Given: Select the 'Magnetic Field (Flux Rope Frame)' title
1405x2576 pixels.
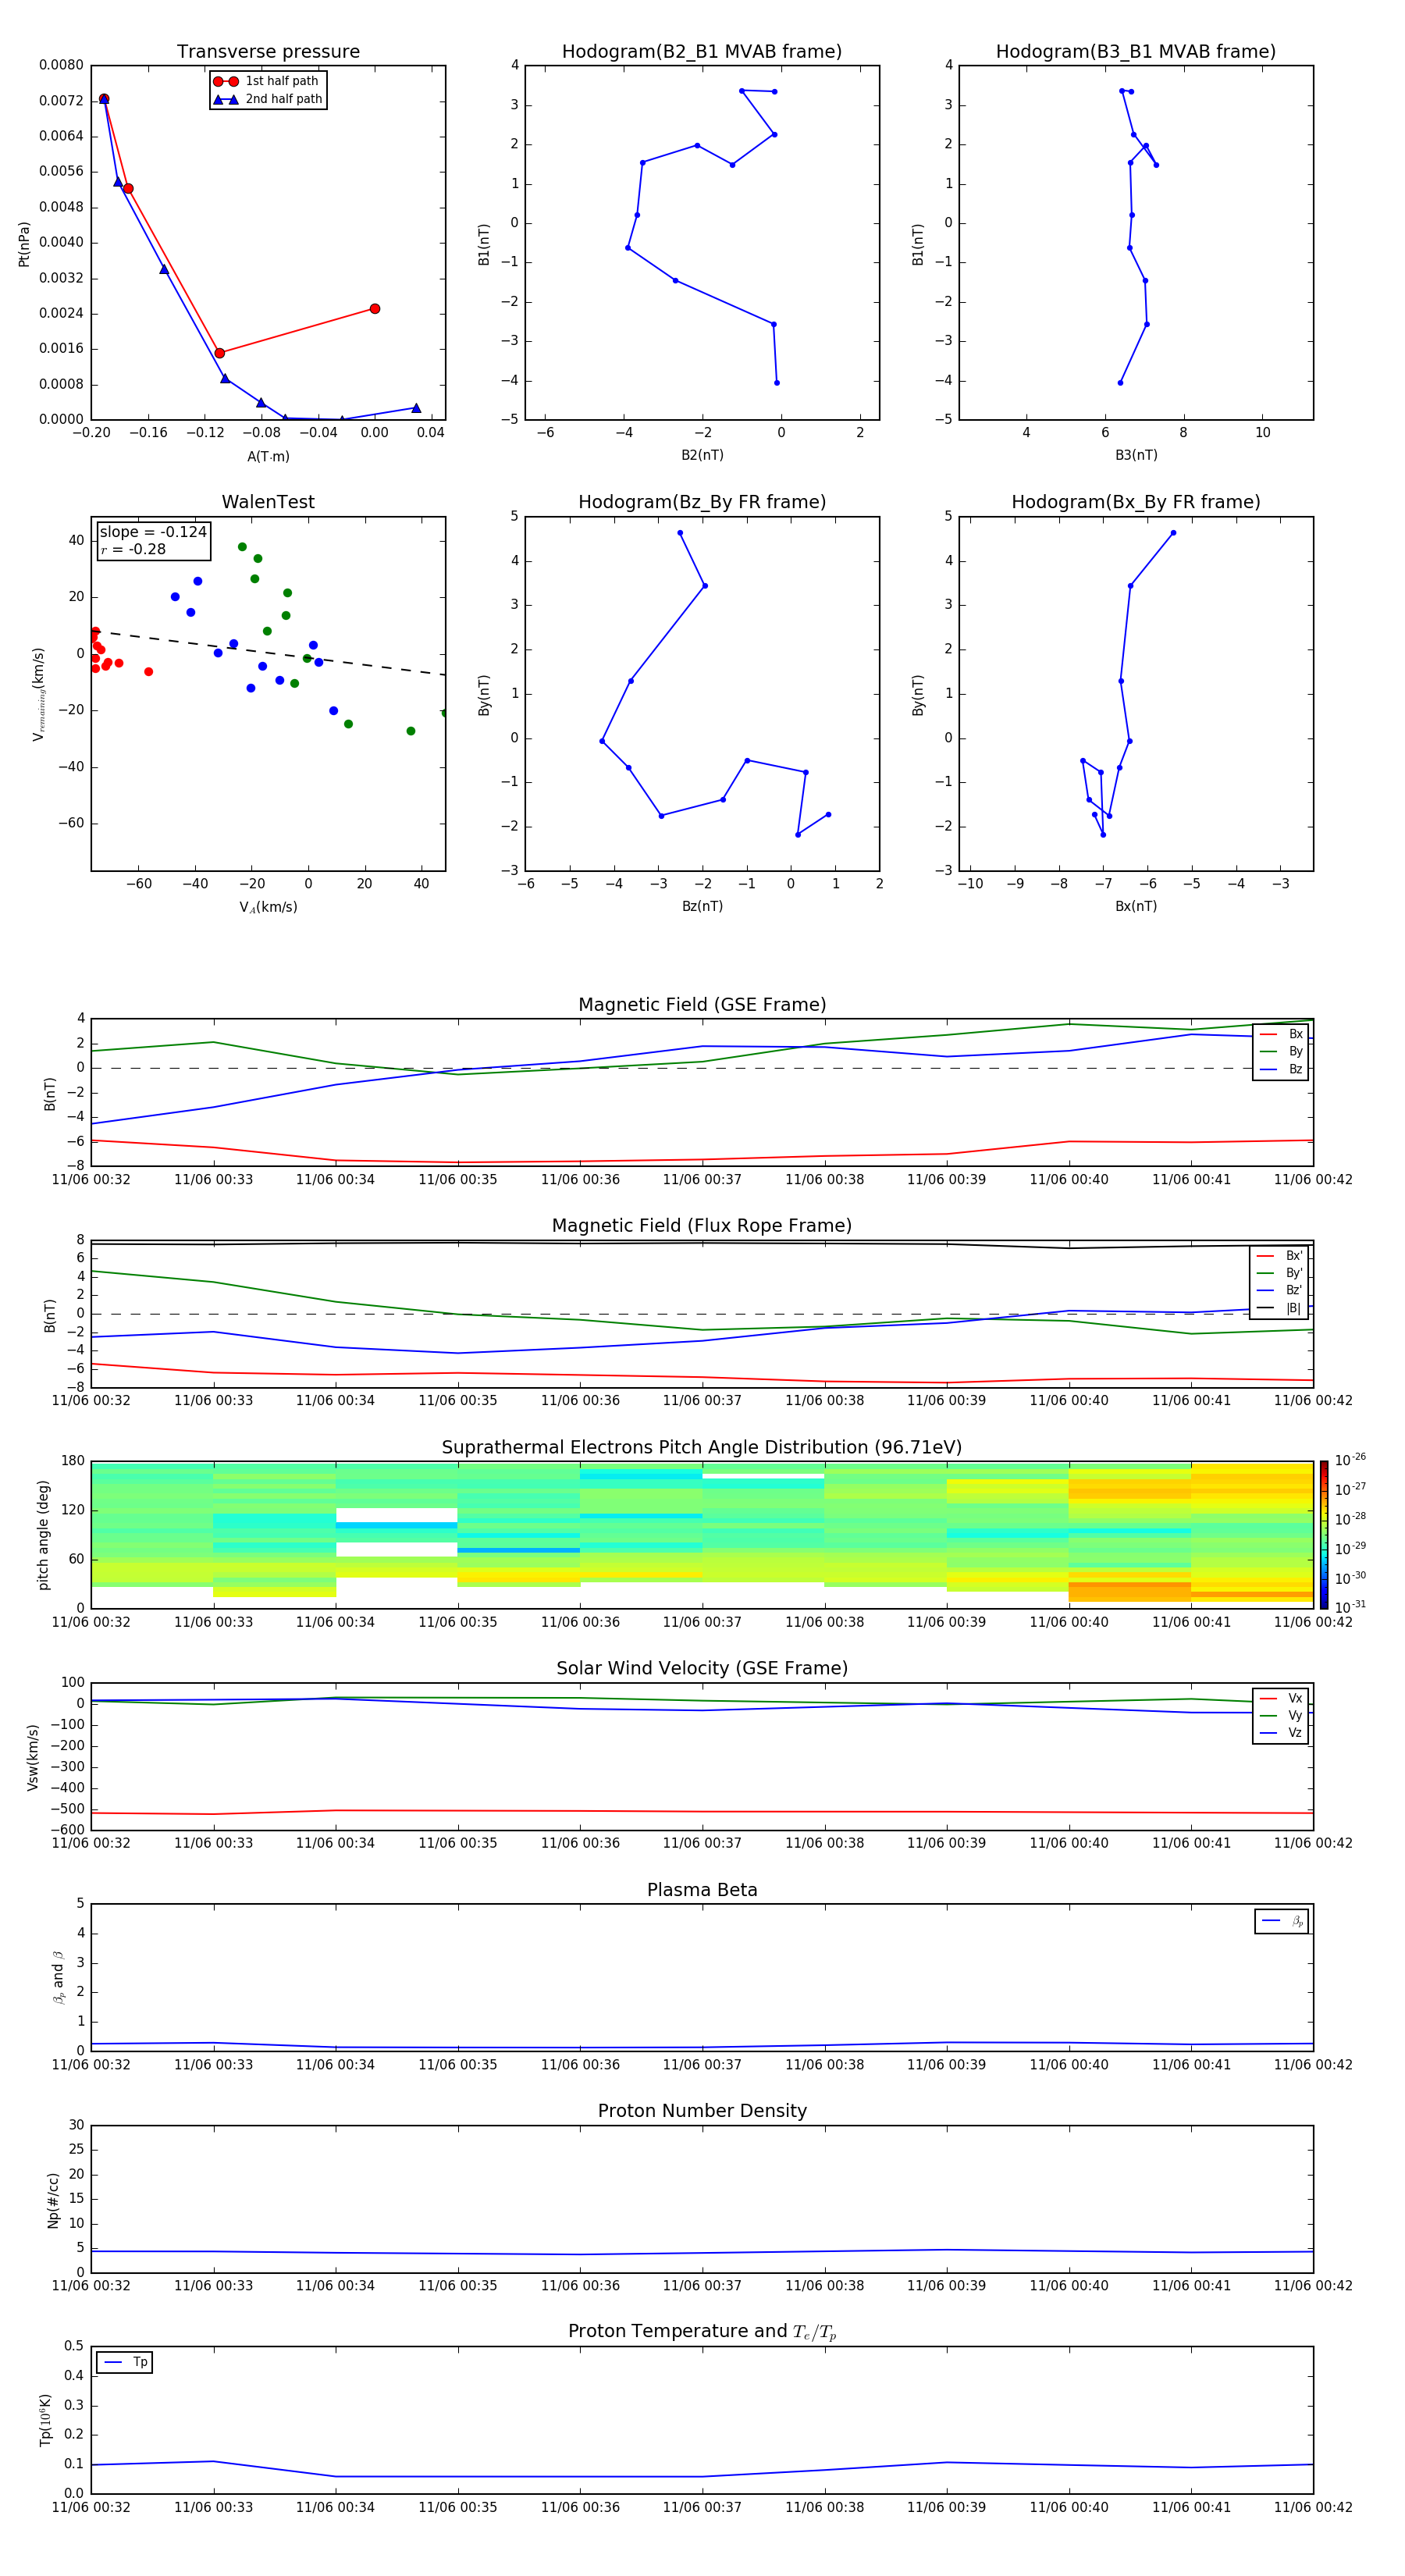Looking at the screenshot, I should 702,1226.
